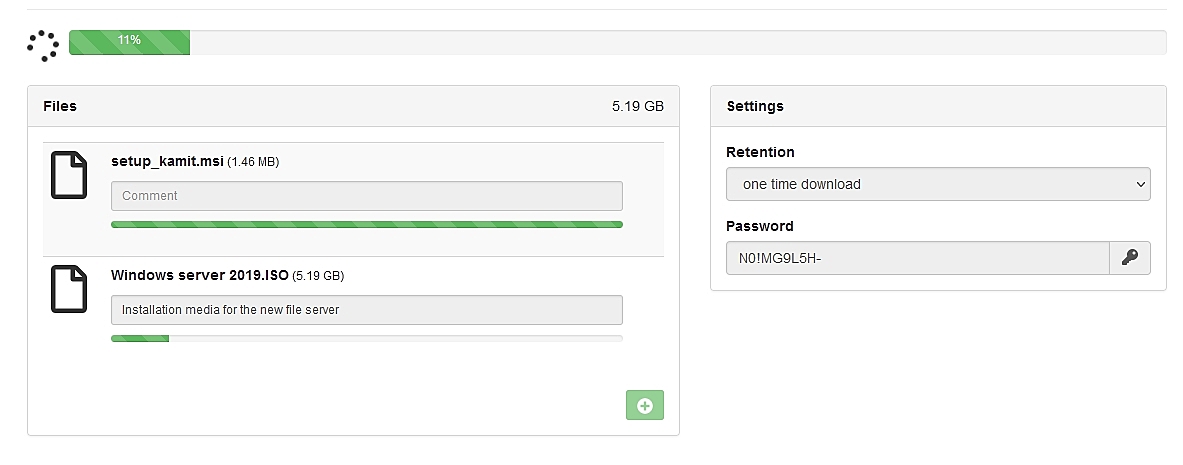The height and width of the screenshot is (465, 1183).
Task: Click the Comment field for setup_kamit.msi
Action: [366, 196]
